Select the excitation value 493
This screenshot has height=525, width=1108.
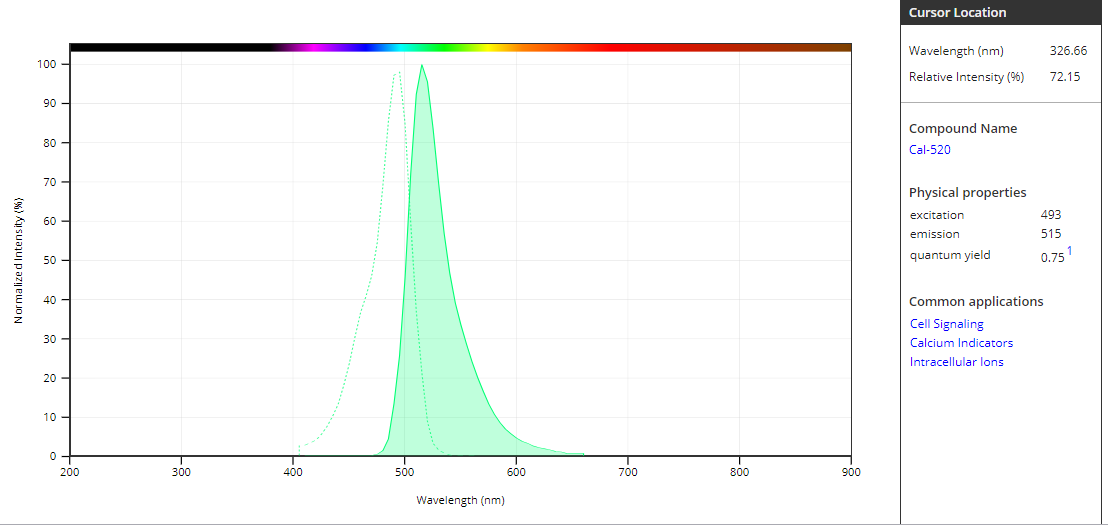(x=1050, y=215)
